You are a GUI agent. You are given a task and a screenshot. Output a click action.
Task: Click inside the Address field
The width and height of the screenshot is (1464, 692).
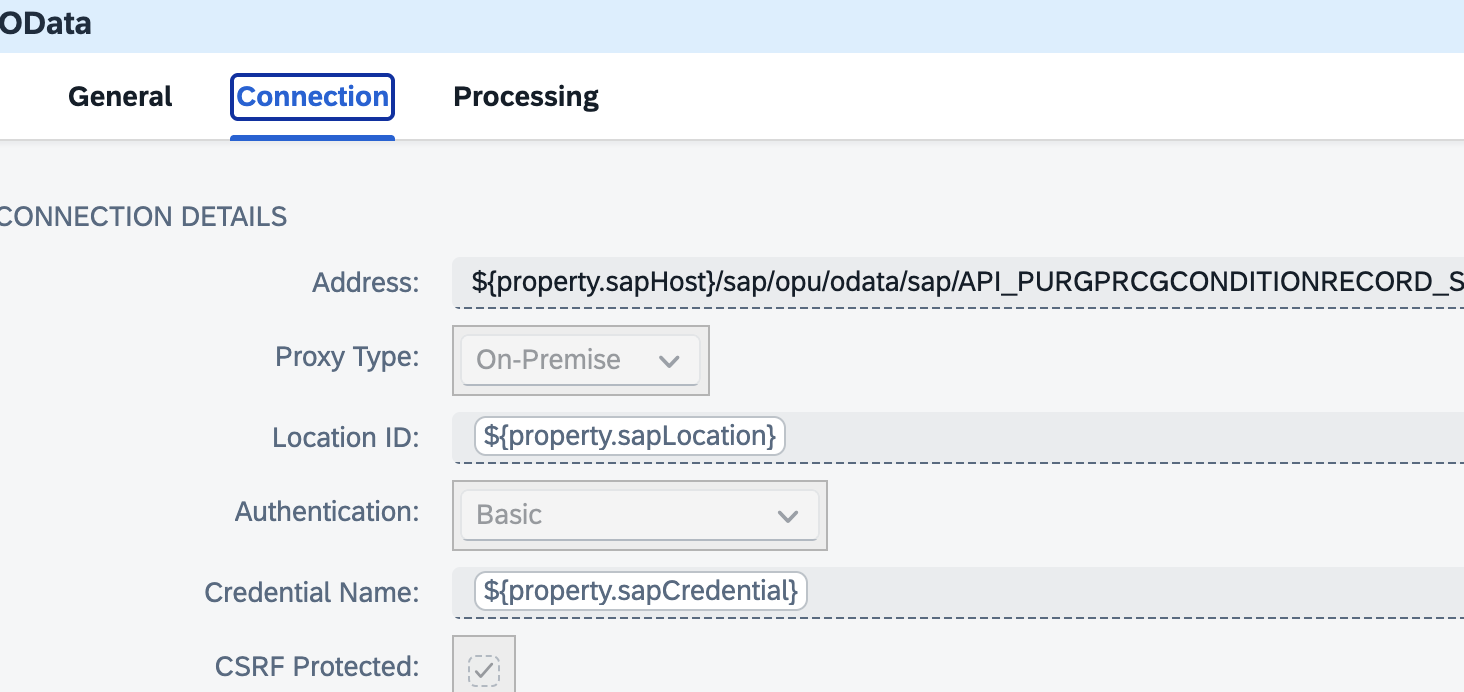coord(900,283)
